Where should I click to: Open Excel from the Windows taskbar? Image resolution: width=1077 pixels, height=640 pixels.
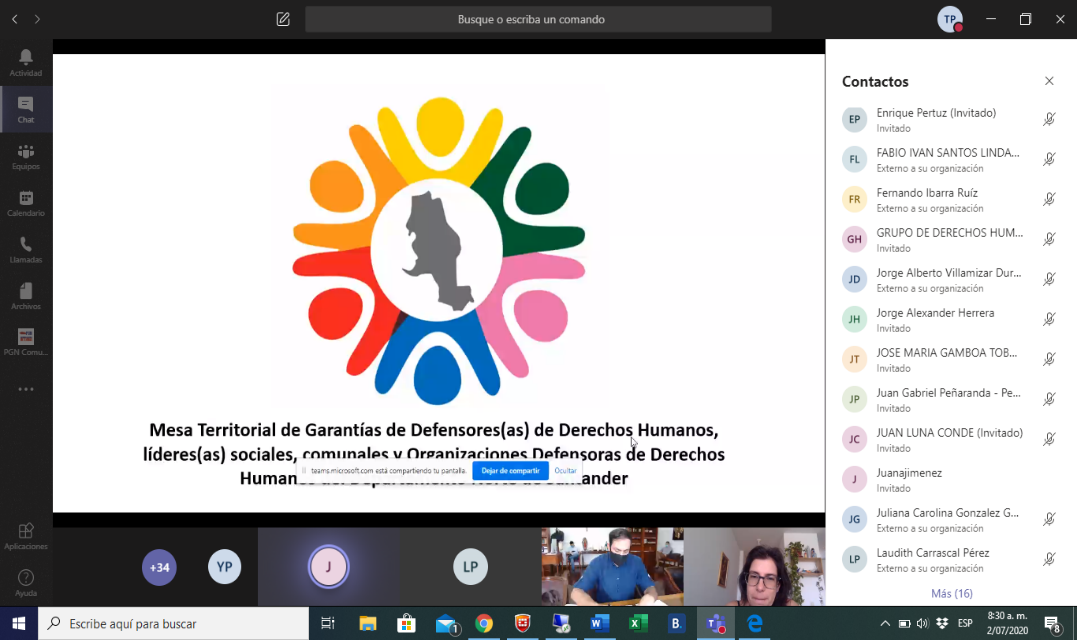pos(637,624)
